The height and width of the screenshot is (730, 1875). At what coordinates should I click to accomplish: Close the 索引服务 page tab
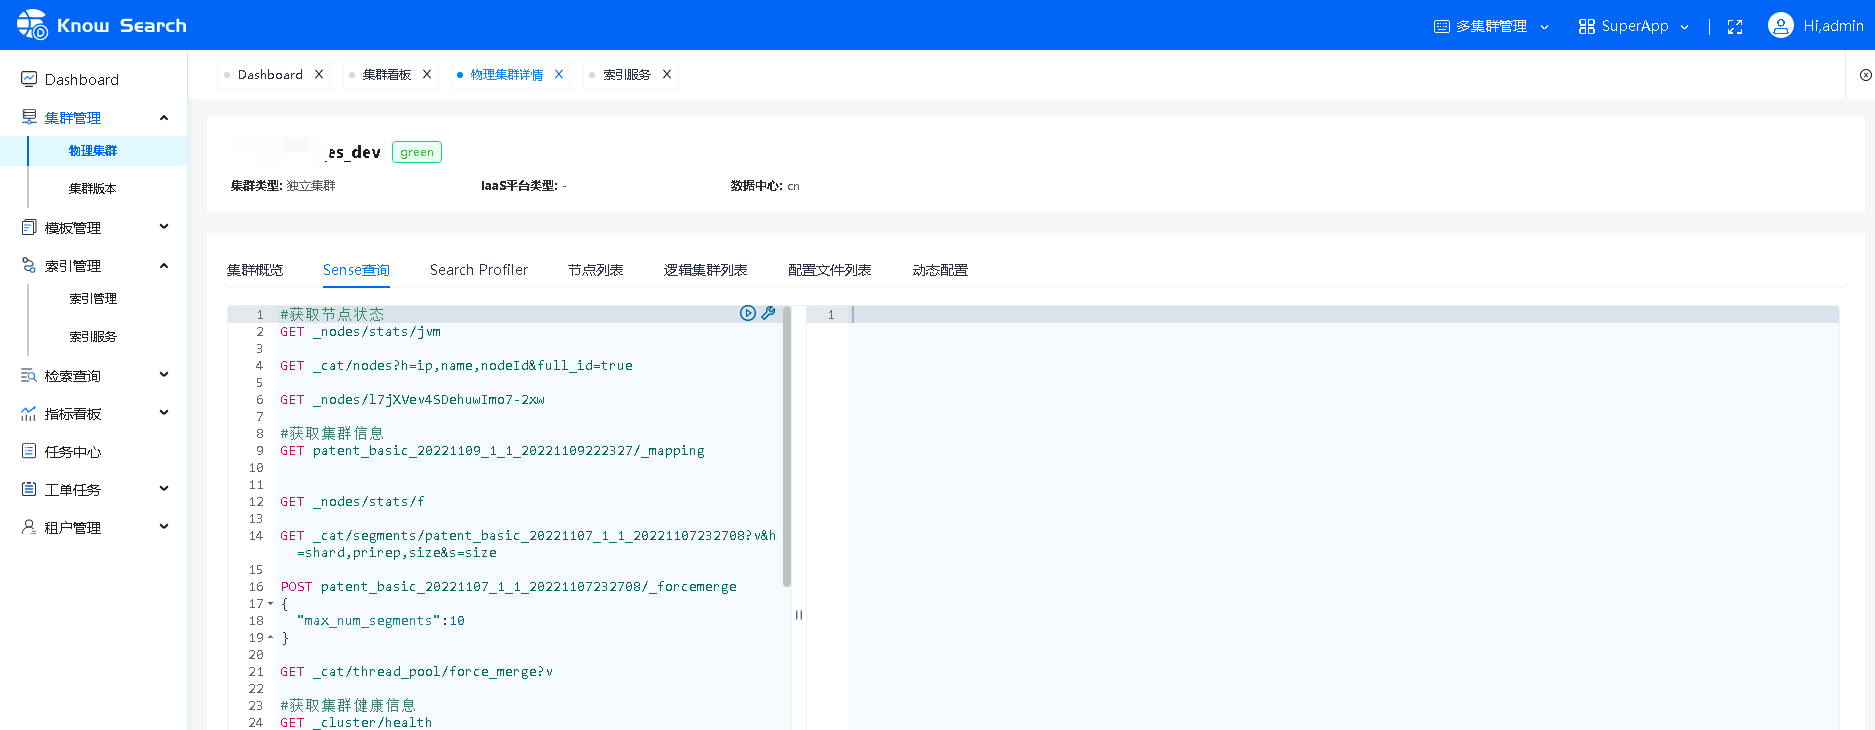pos(667,75)
